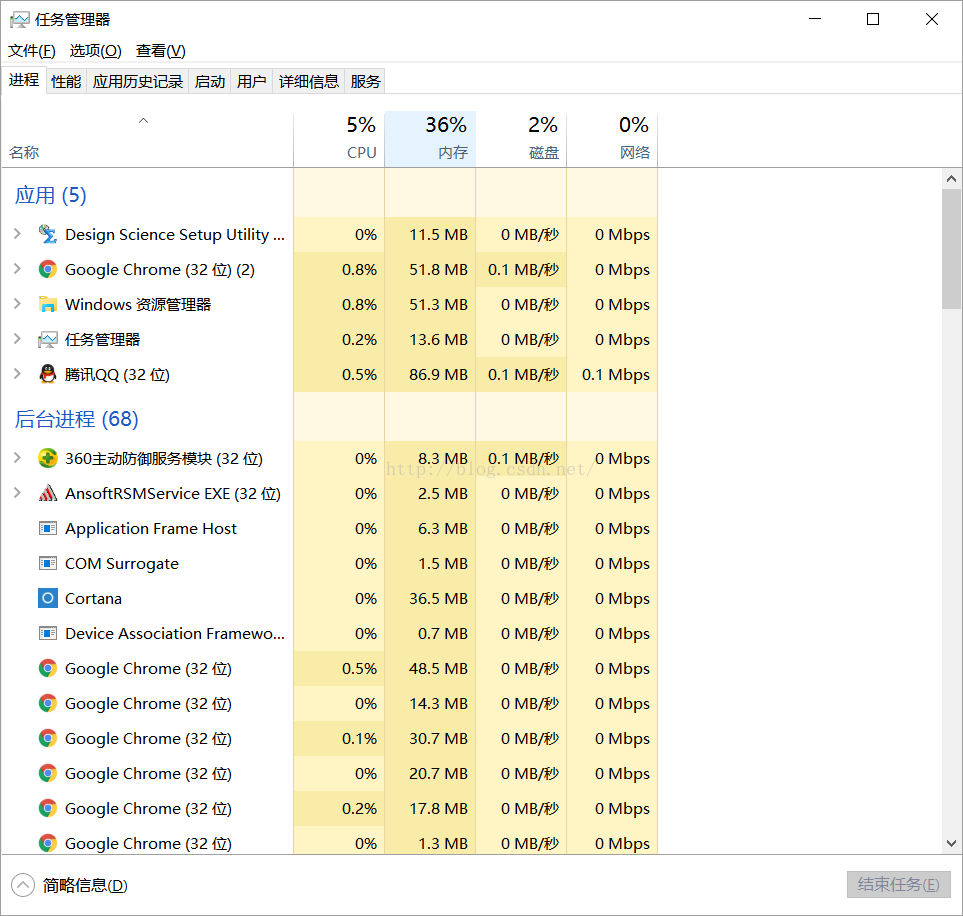963x916 pixels.
Task: Expand the 360主动防御服务模块 row
Action: click(17, 458)
